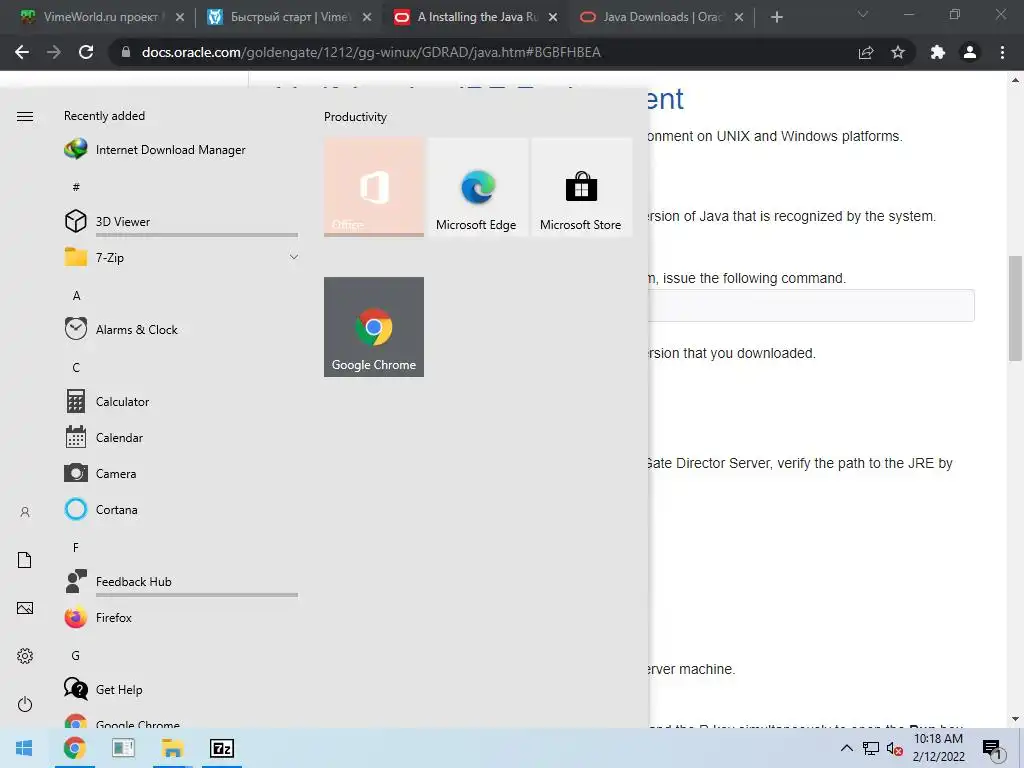Click the Power button in Start

pyautogui.click(x=25, y=704)
